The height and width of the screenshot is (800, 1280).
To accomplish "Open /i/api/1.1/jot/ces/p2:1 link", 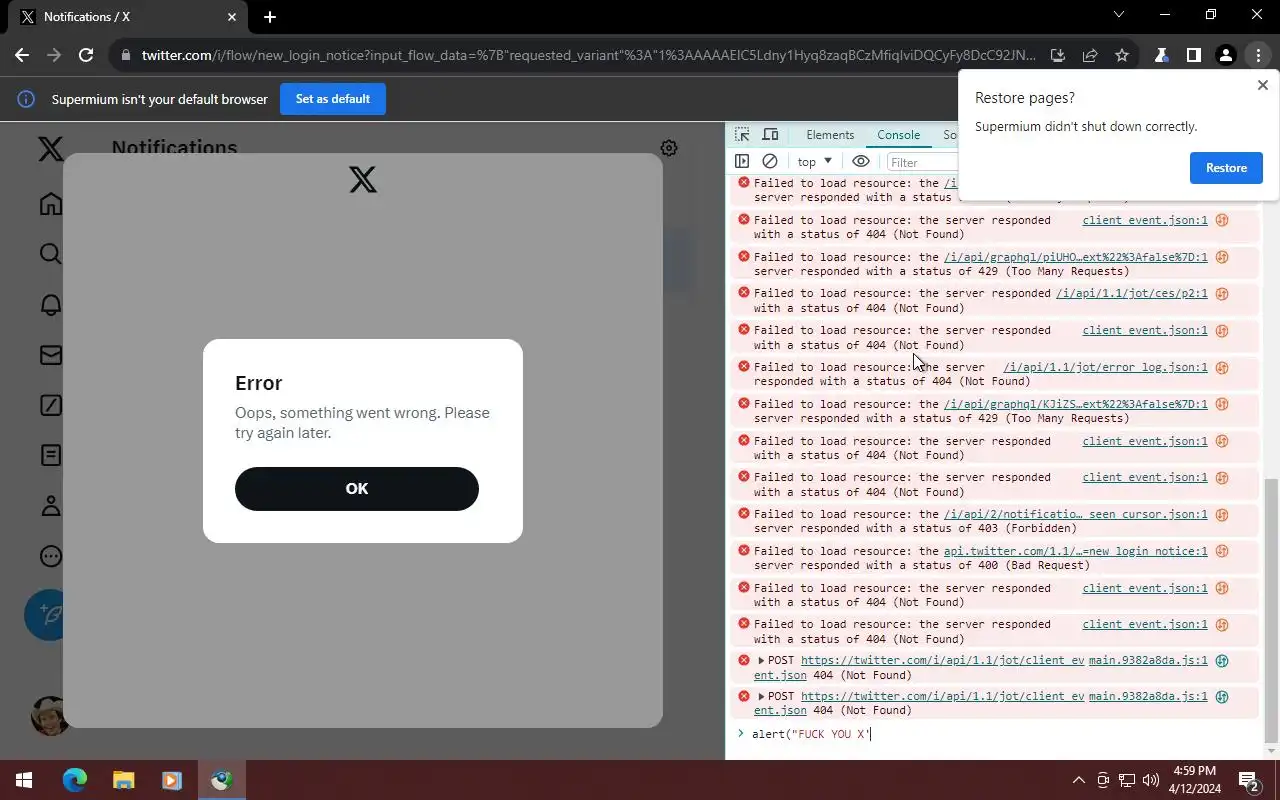I will pyautogui.click(x=1132, y=293).
